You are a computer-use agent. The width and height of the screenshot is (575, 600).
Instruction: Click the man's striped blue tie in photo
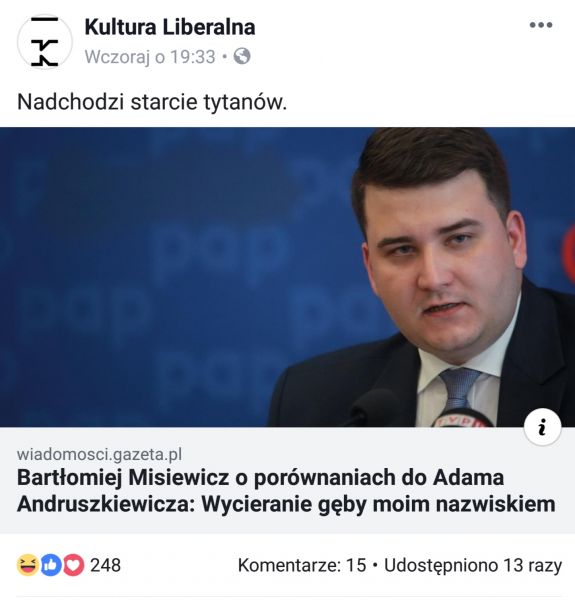(x=460, y=388)
